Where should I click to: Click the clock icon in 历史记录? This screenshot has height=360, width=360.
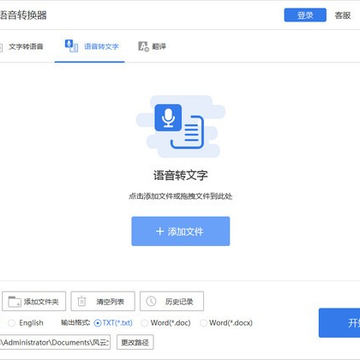point(151,301)
